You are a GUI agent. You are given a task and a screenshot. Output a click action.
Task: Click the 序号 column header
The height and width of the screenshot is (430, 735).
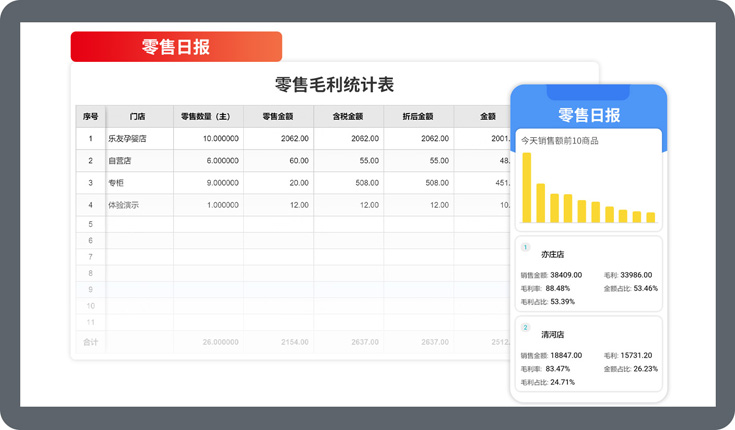click(90, 116)
